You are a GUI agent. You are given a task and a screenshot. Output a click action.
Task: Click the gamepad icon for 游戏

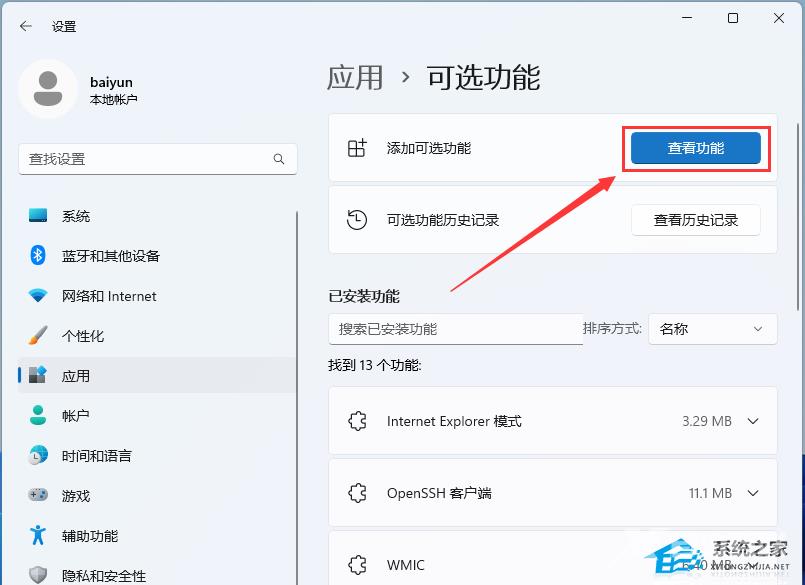38,495
